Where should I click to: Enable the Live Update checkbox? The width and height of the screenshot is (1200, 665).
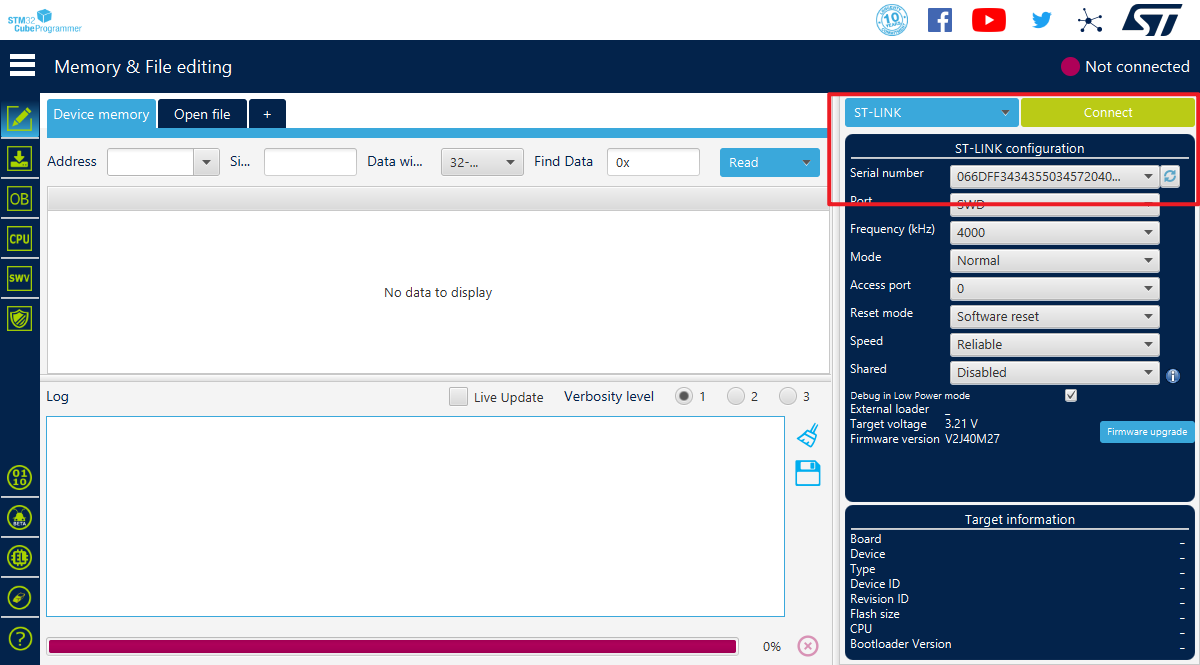(458, 397)
